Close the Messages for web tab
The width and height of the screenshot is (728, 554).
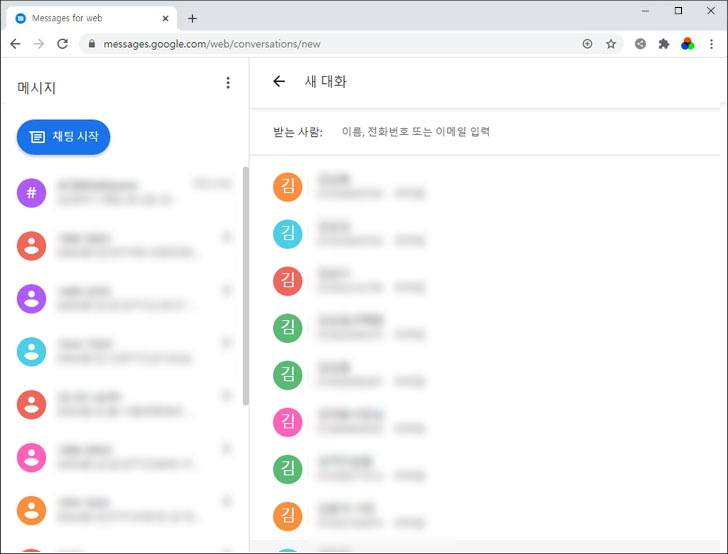pos(165,19)
